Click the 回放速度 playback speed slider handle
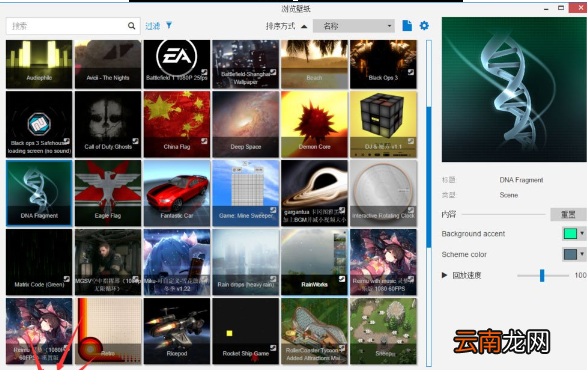The image size is (587, 370). (x=542, y=275)
